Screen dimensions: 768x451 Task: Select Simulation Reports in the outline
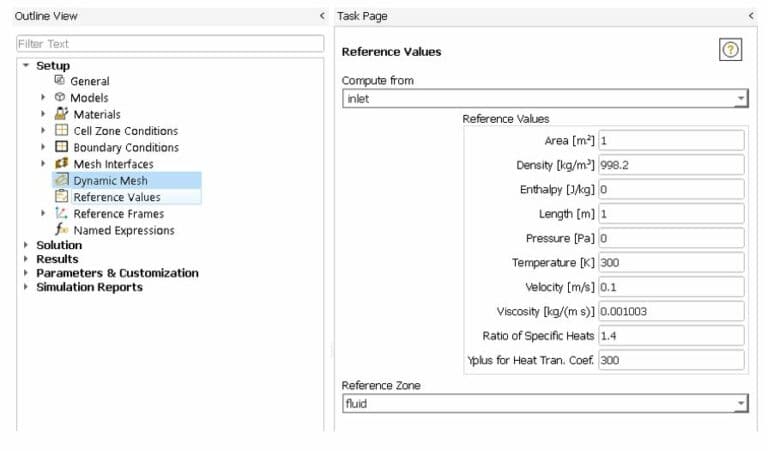click(x=89, y=287)
